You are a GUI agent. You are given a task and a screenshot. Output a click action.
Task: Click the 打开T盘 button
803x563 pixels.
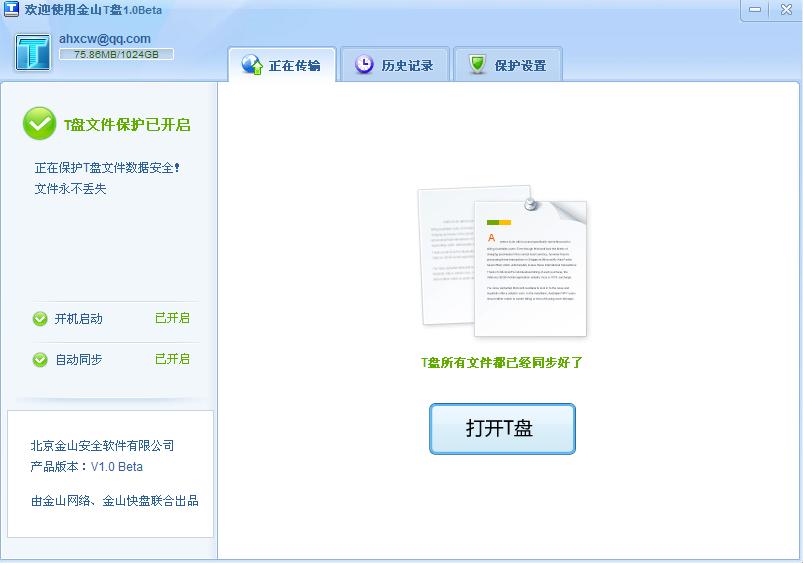tap(502, 429)
